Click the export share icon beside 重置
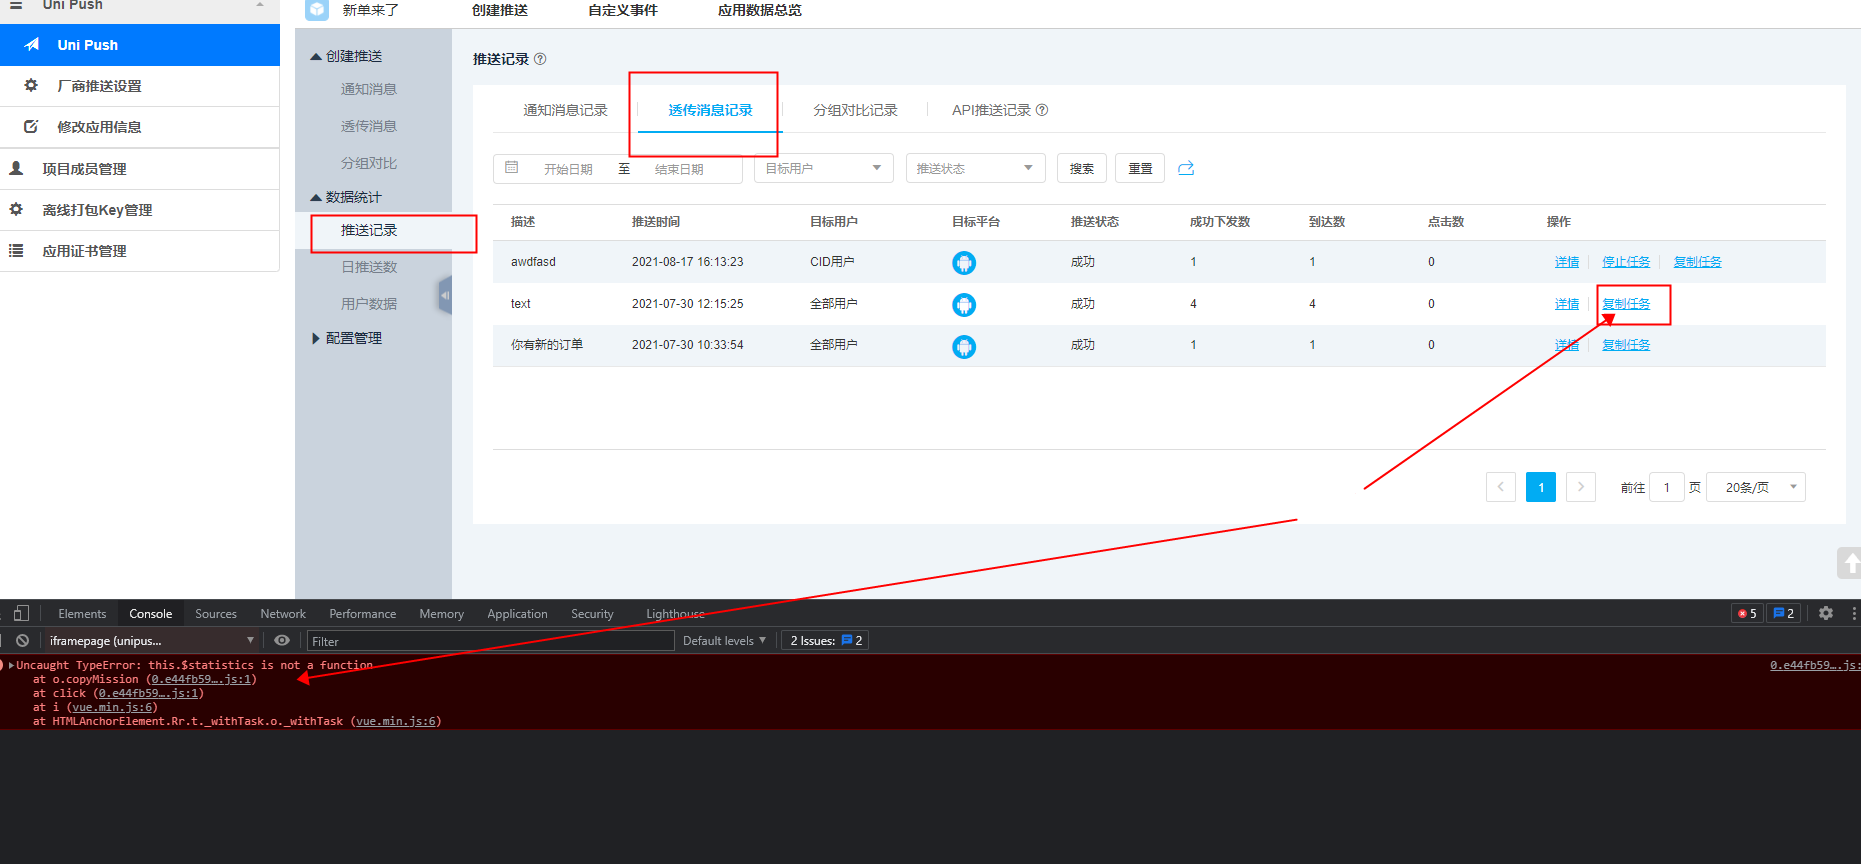The width and height of the screenshot is (1861, 864). (x=1186, y=168)
